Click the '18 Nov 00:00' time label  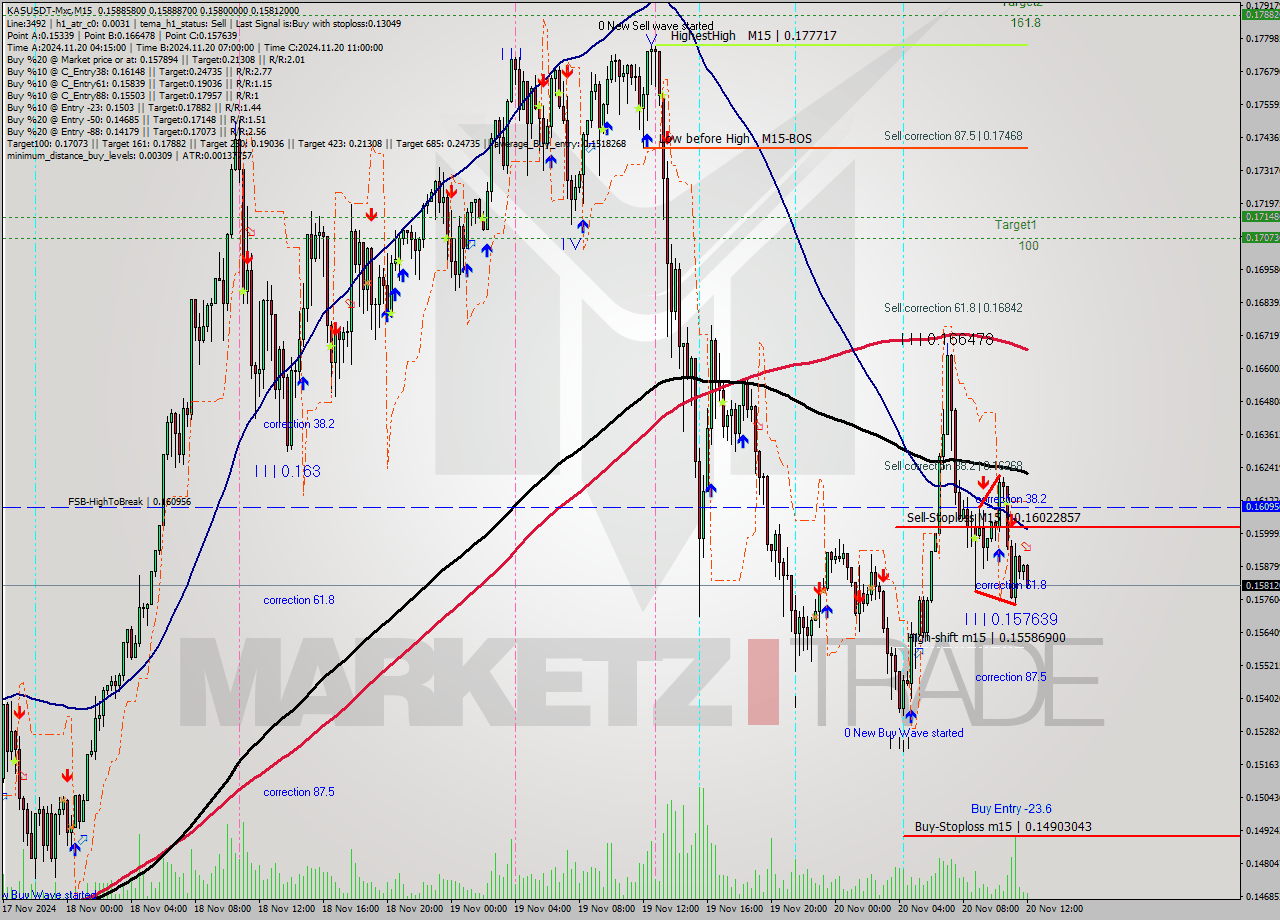tap(94, 909)
